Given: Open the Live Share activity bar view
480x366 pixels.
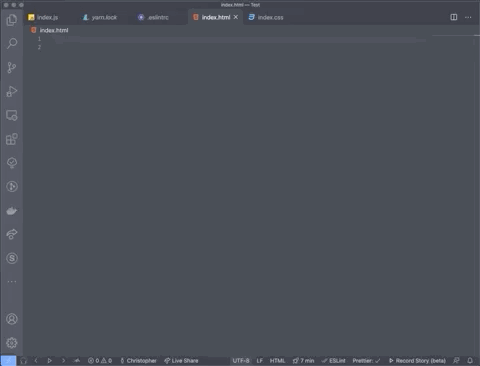Looking at the screenshot, I should click(x=12, y=234).
